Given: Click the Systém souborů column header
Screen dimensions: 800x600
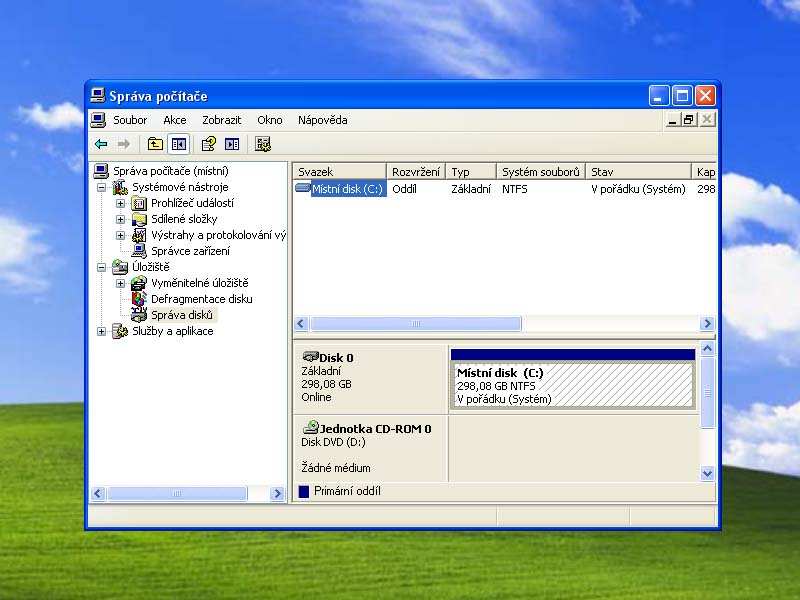Looking at the screenshot, I should 540,172.
